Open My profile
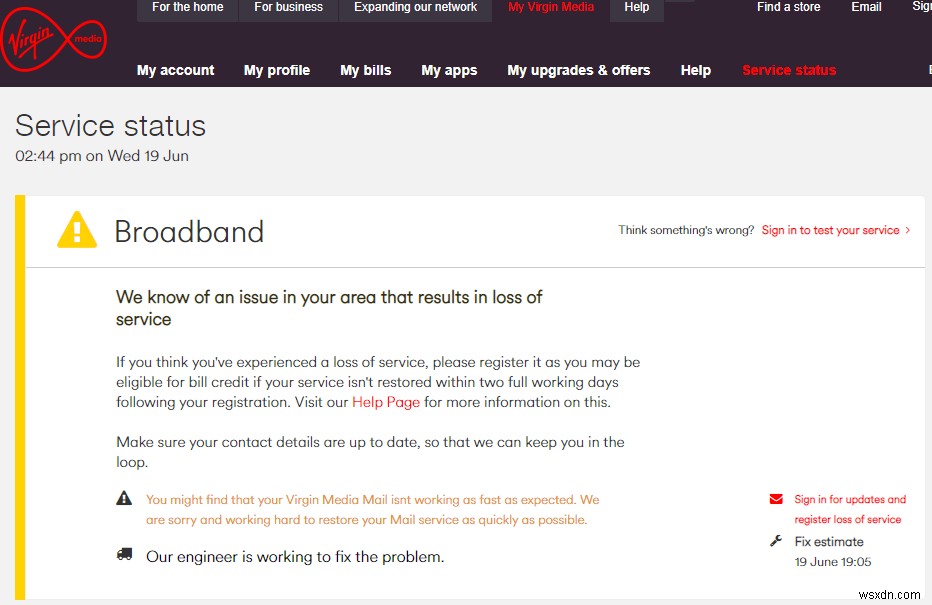 277,70
